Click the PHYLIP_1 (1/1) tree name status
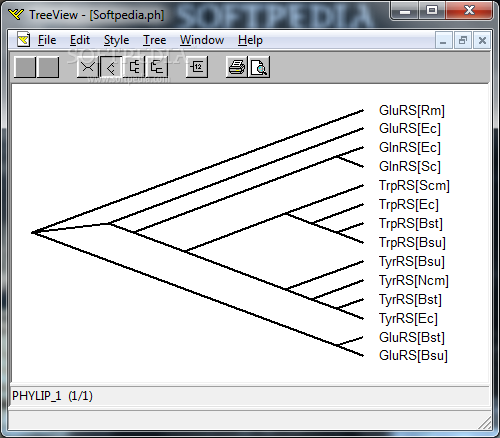 pyautogui.click(x=52, y=396)
